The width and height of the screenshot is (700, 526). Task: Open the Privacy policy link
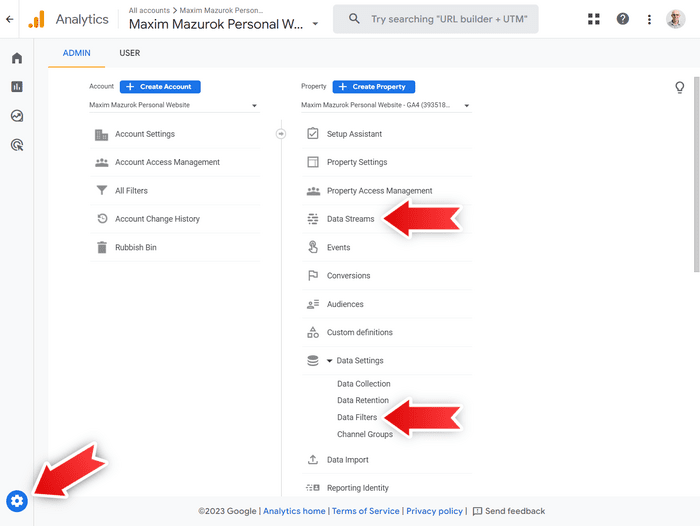434,511
